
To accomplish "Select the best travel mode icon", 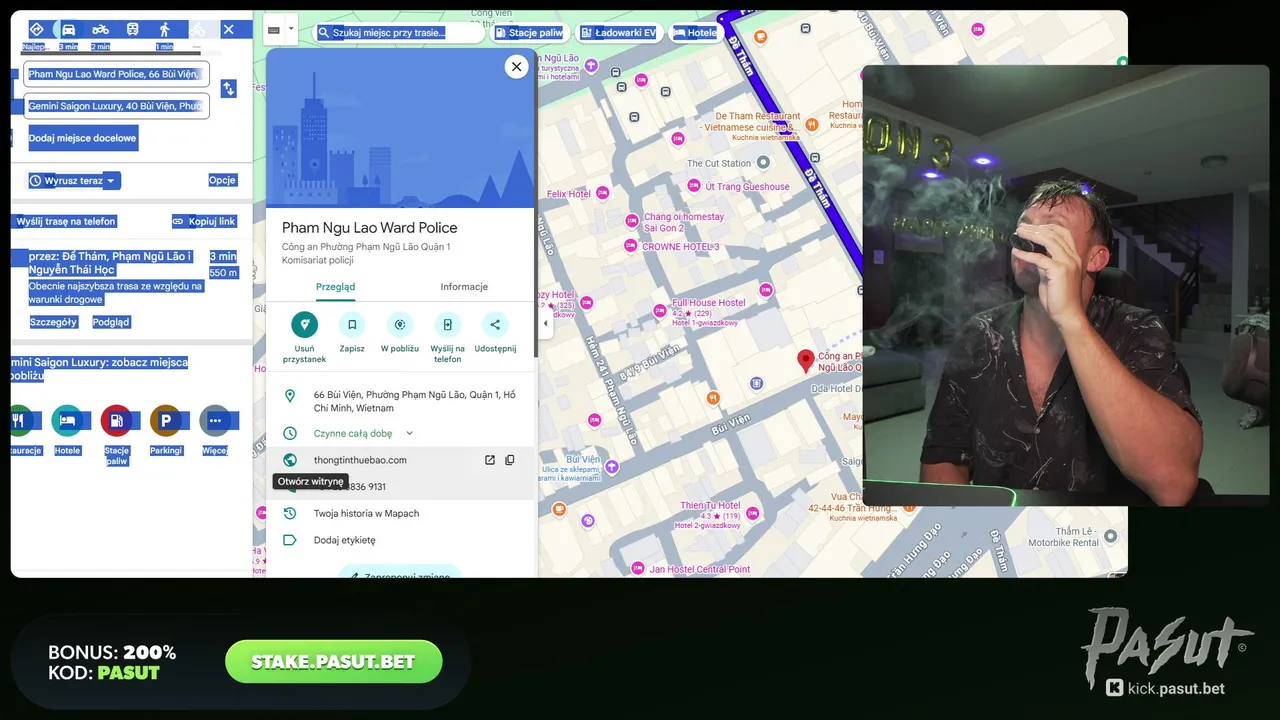I will tap(36, 29).
